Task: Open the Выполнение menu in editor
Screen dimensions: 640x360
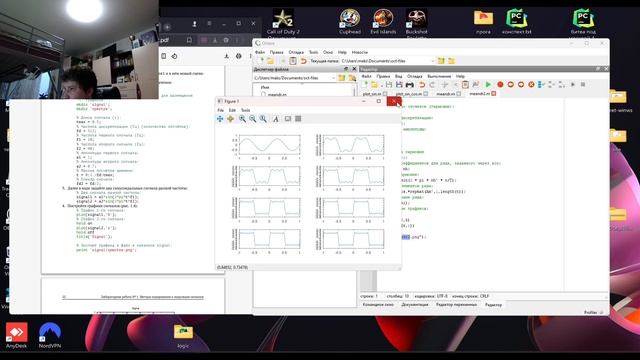Action: (439, 76)
